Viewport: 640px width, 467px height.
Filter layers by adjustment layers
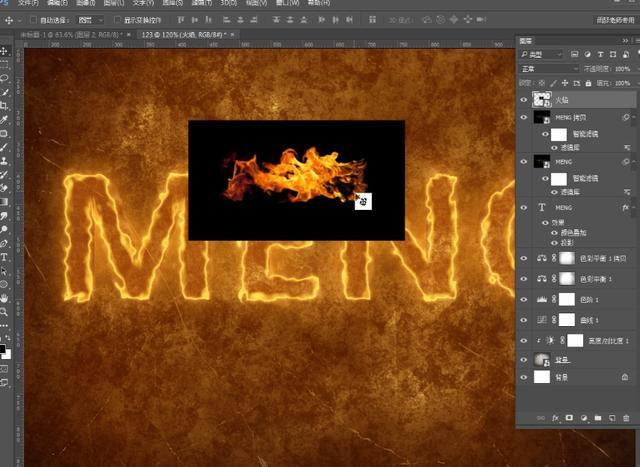coord(588,54)
